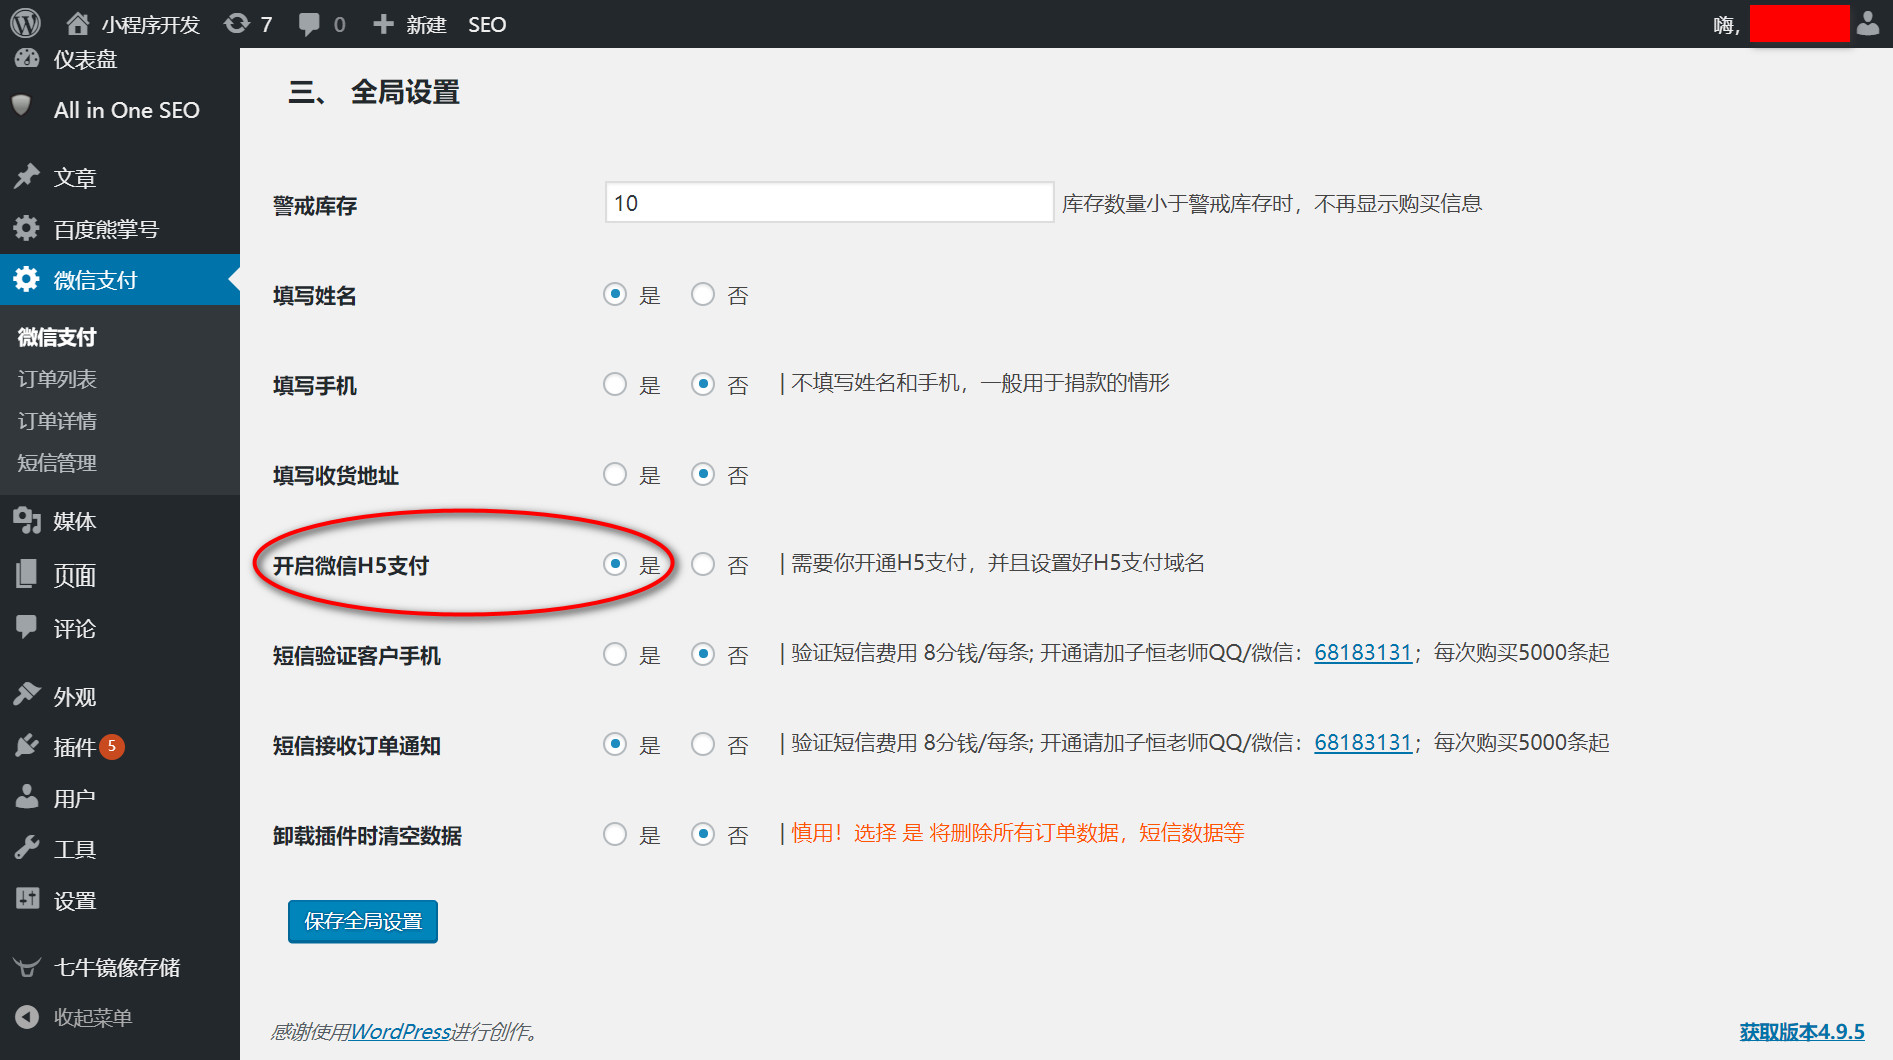The image size is (1893, 1060).
Task: Select 否 for 卸载插件时清空数据
Action: click(x=703, y=834)
